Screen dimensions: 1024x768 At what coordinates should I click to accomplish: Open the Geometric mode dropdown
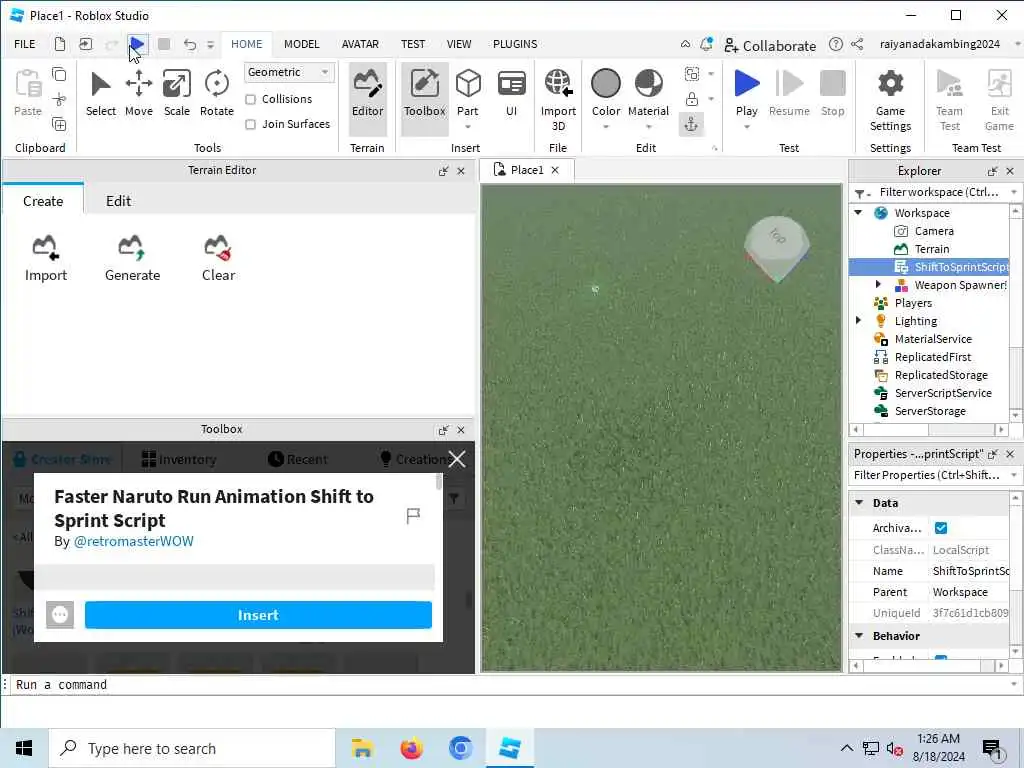click(x=289, y=72)
